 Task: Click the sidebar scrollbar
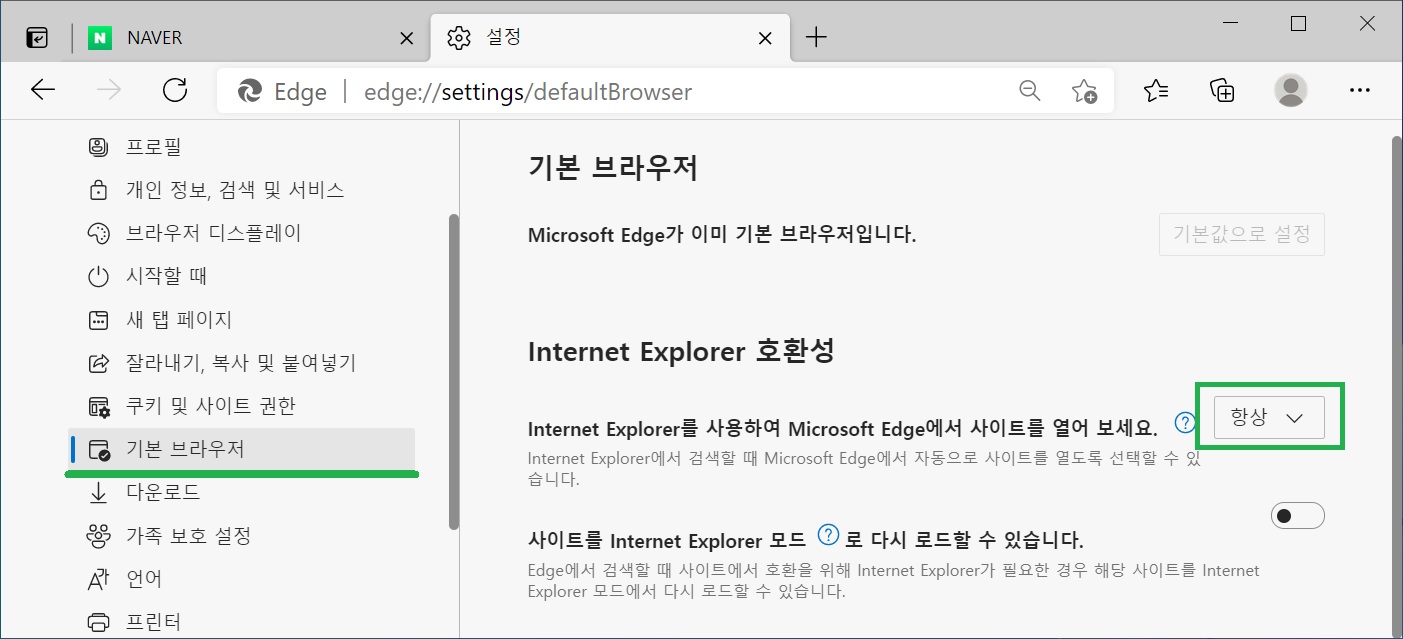[453, 371]
